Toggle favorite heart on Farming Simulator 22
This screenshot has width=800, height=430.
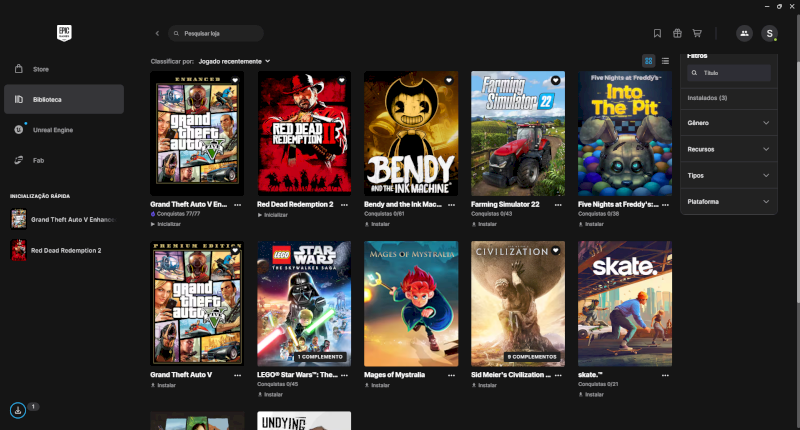point(556,80)
